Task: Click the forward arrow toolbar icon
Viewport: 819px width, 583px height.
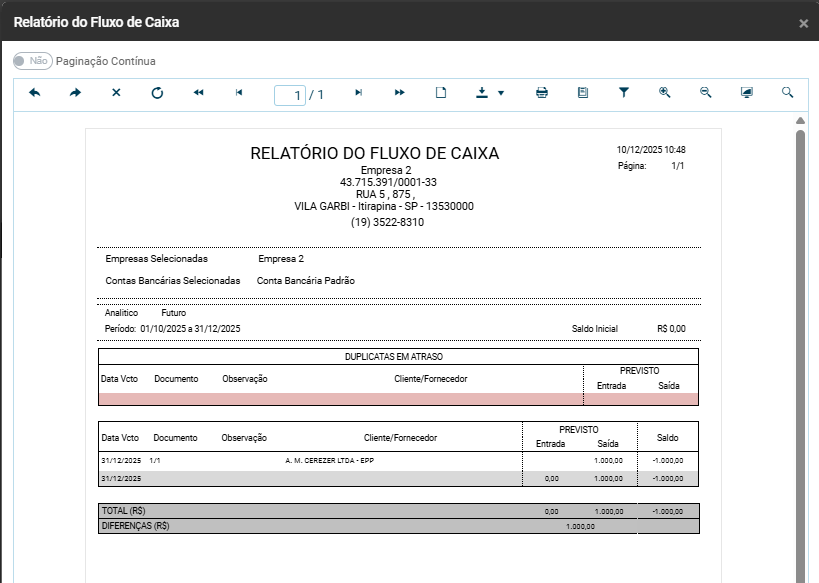Action: click(75, 93)
